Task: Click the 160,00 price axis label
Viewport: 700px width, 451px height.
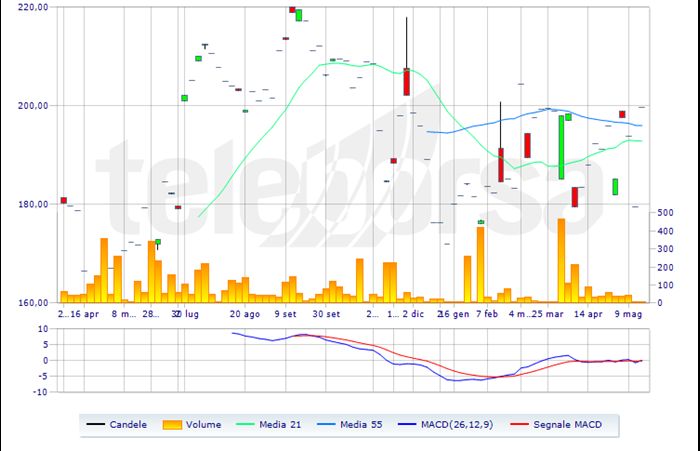Action: (x=33, y=303)
